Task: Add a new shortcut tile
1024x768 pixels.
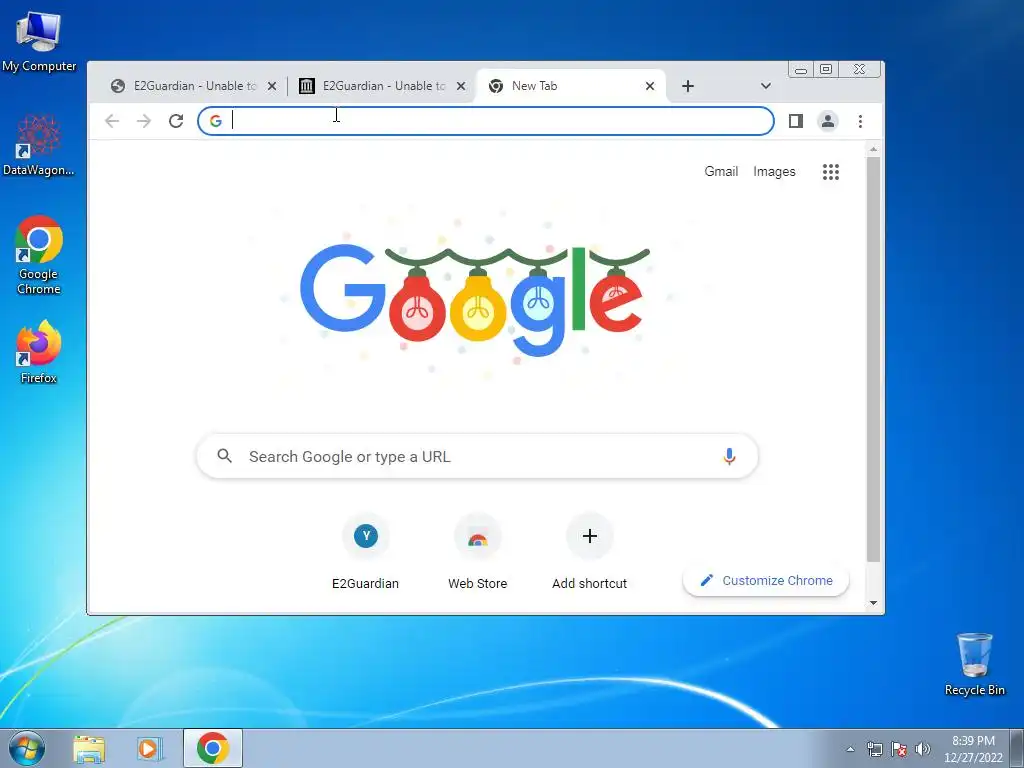Action: [x=590, y=552]
